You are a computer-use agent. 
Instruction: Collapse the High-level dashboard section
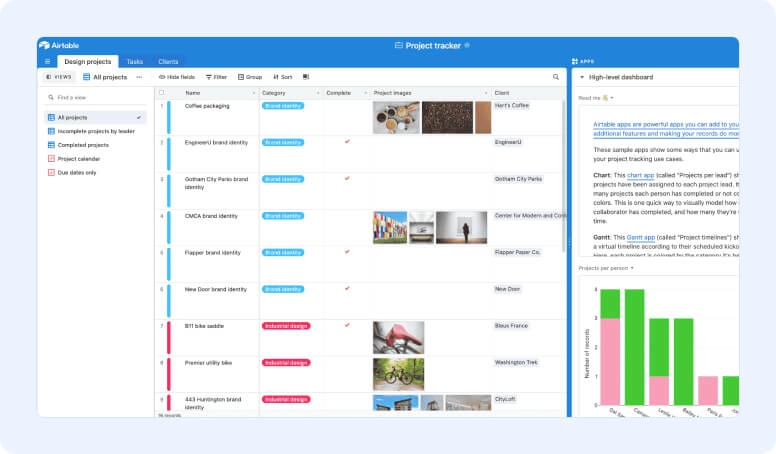582,77
